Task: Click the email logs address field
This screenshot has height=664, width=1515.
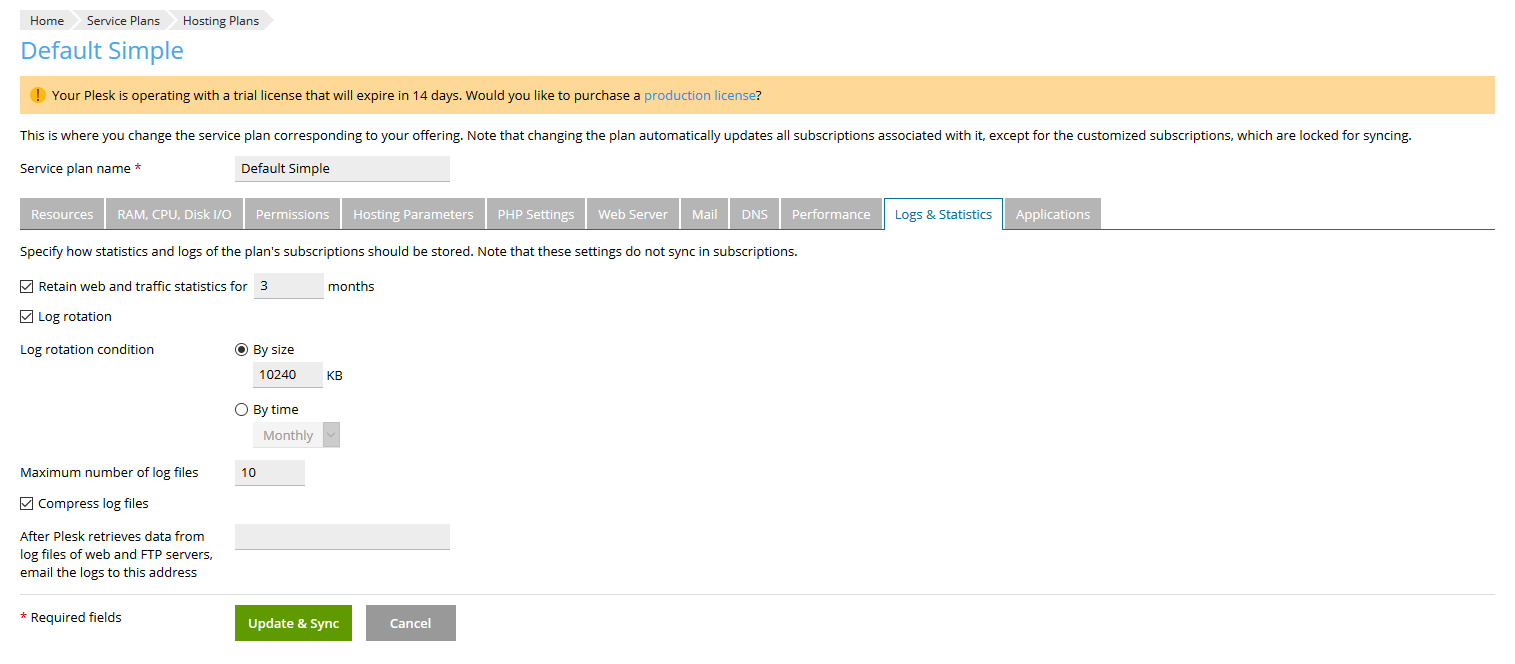Action: (x=342, y=537)
